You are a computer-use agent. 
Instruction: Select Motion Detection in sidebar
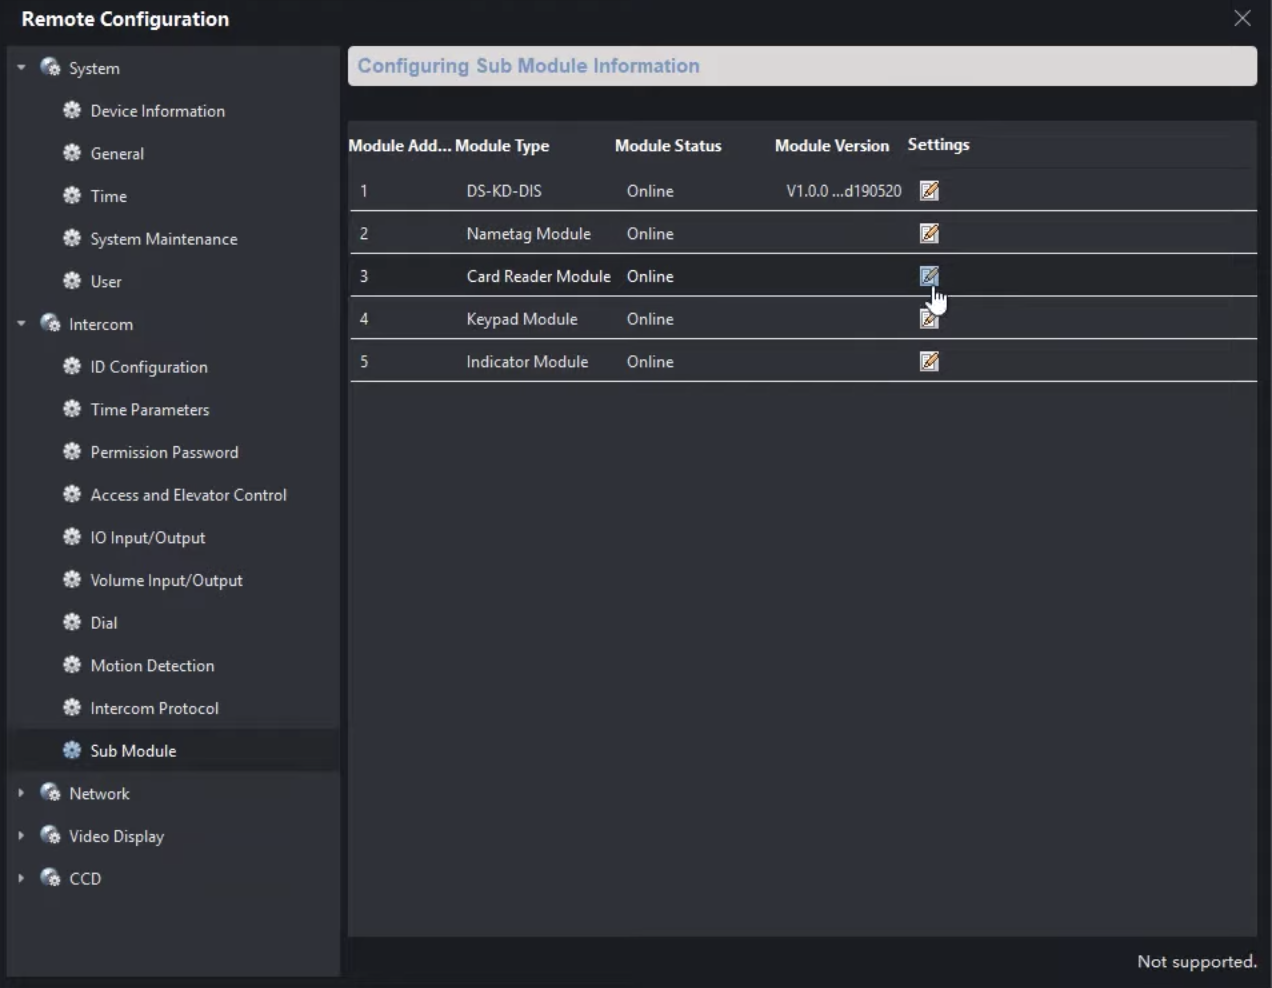pos(152,666)
